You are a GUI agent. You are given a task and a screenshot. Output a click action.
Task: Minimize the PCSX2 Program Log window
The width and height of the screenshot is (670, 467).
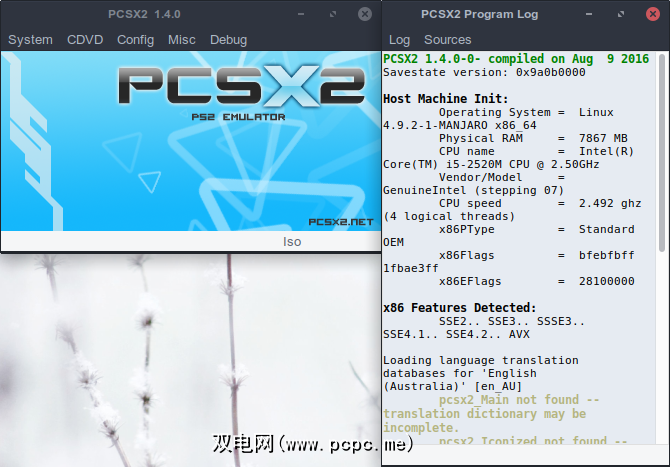click(x=589, y=14)
